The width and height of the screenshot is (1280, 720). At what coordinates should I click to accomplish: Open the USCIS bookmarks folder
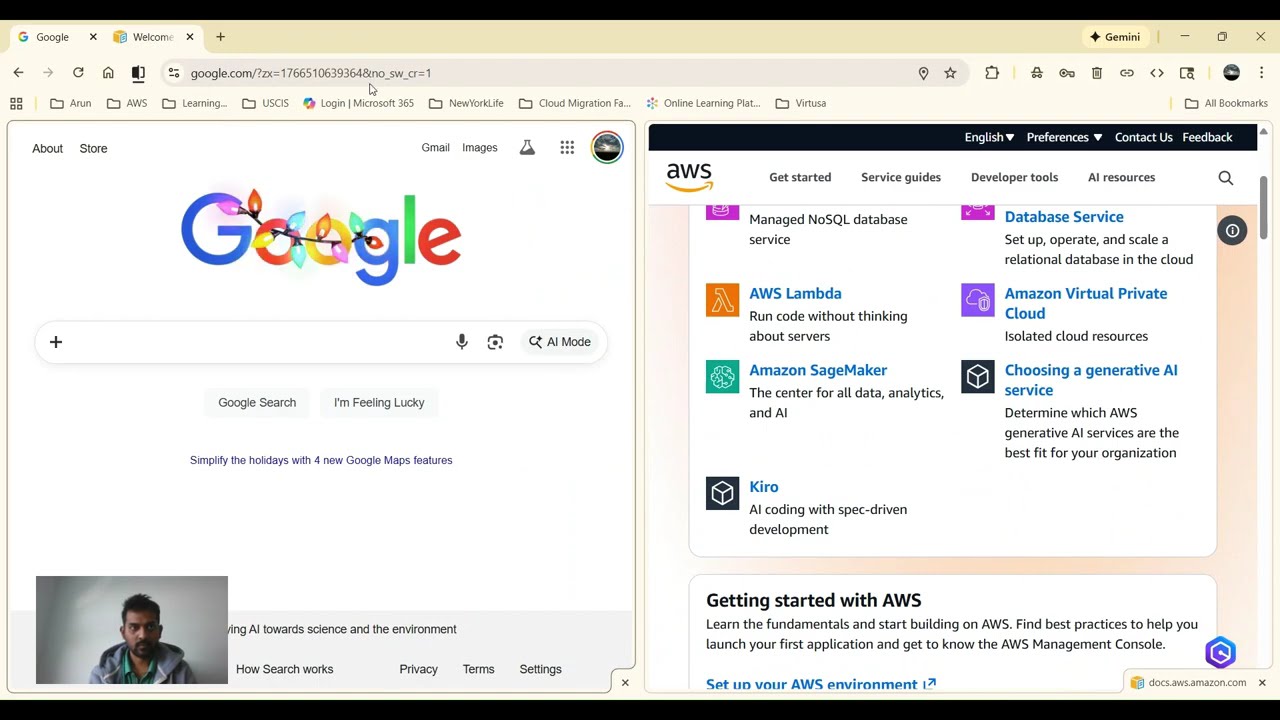click(x=266, y=103)
